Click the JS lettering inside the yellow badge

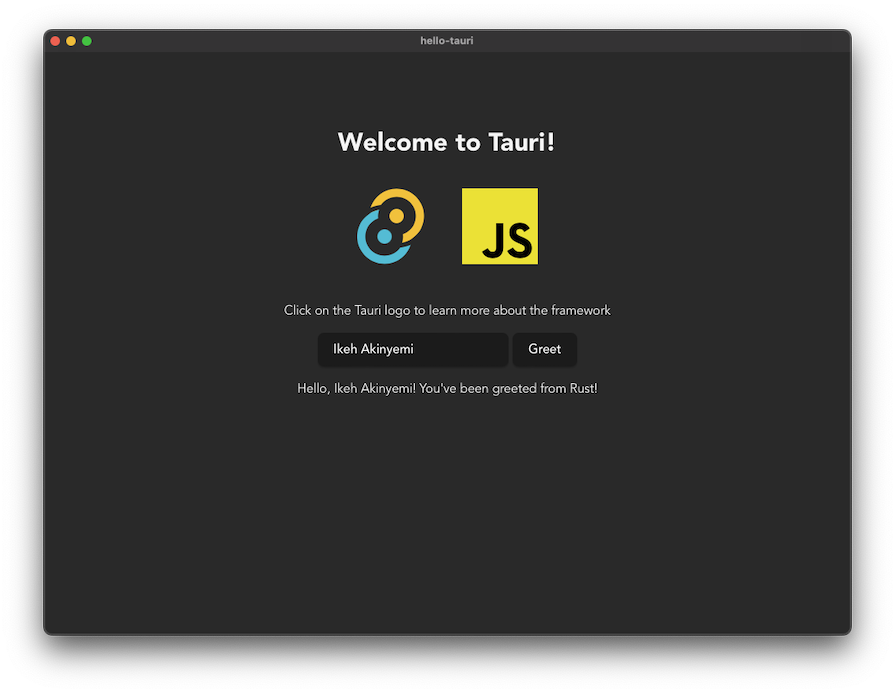pyautogui.click(x=506, y=238)
